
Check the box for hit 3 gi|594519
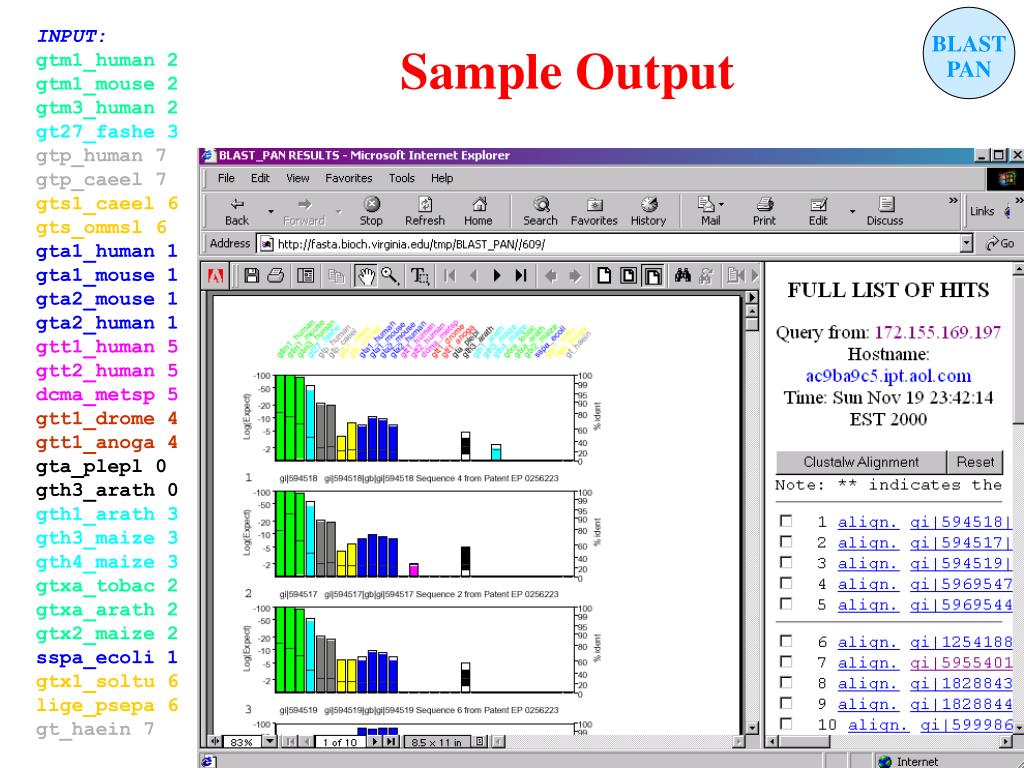tap(786, 563)
